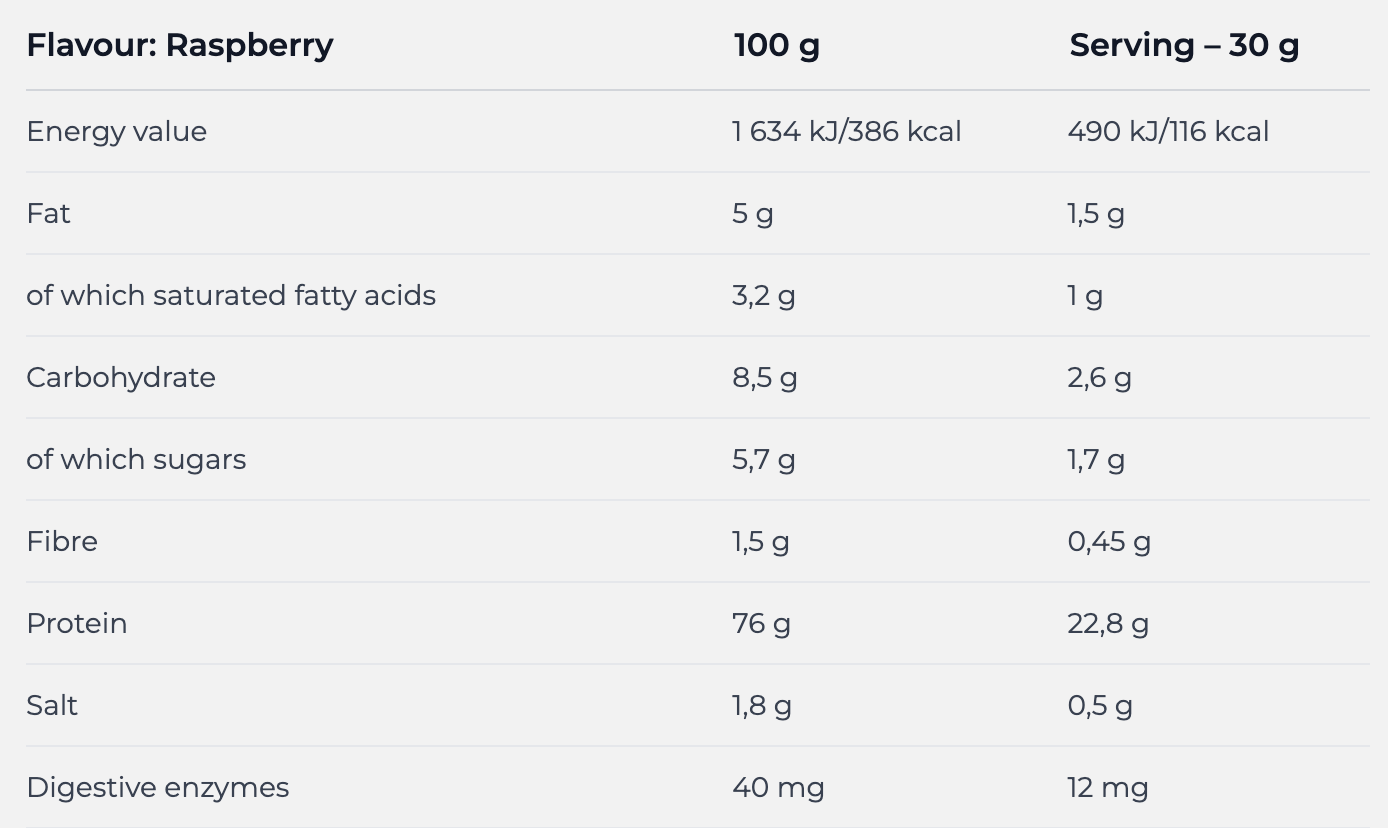Viewport: 1388px width, 828px height.
Task: Click the "Salt" row label
Action: point(52,705)
